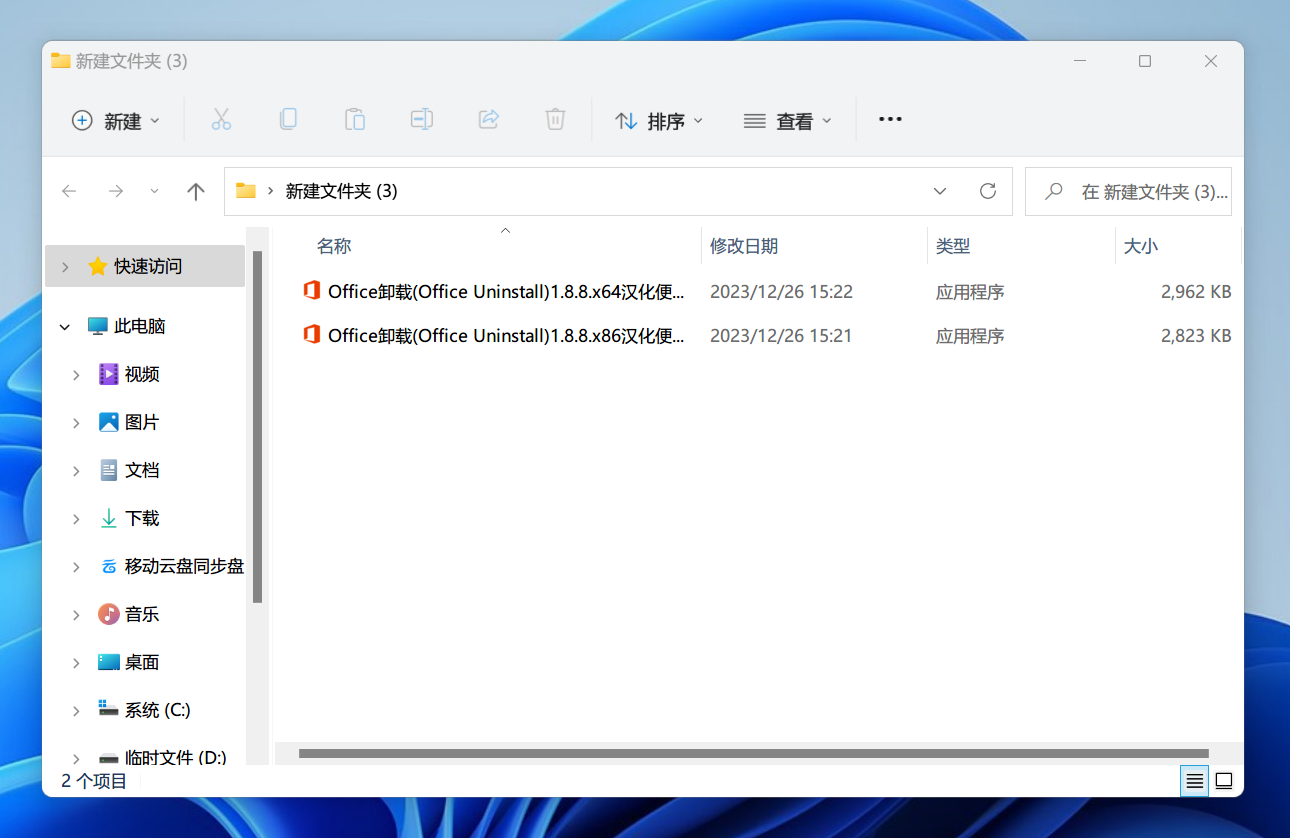
Task: Click the Share icon in toolbar
Action: point(489,120)
